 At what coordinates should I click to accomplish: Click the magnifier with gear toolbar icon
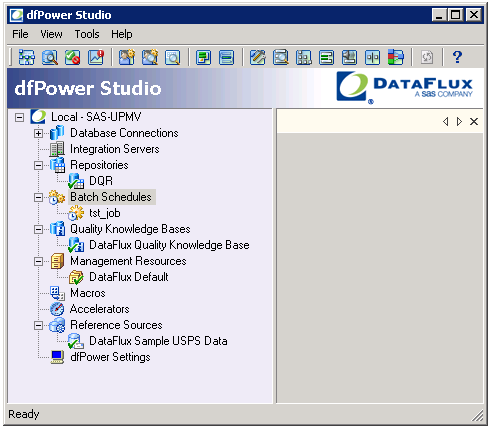click(x=150, y=57)
